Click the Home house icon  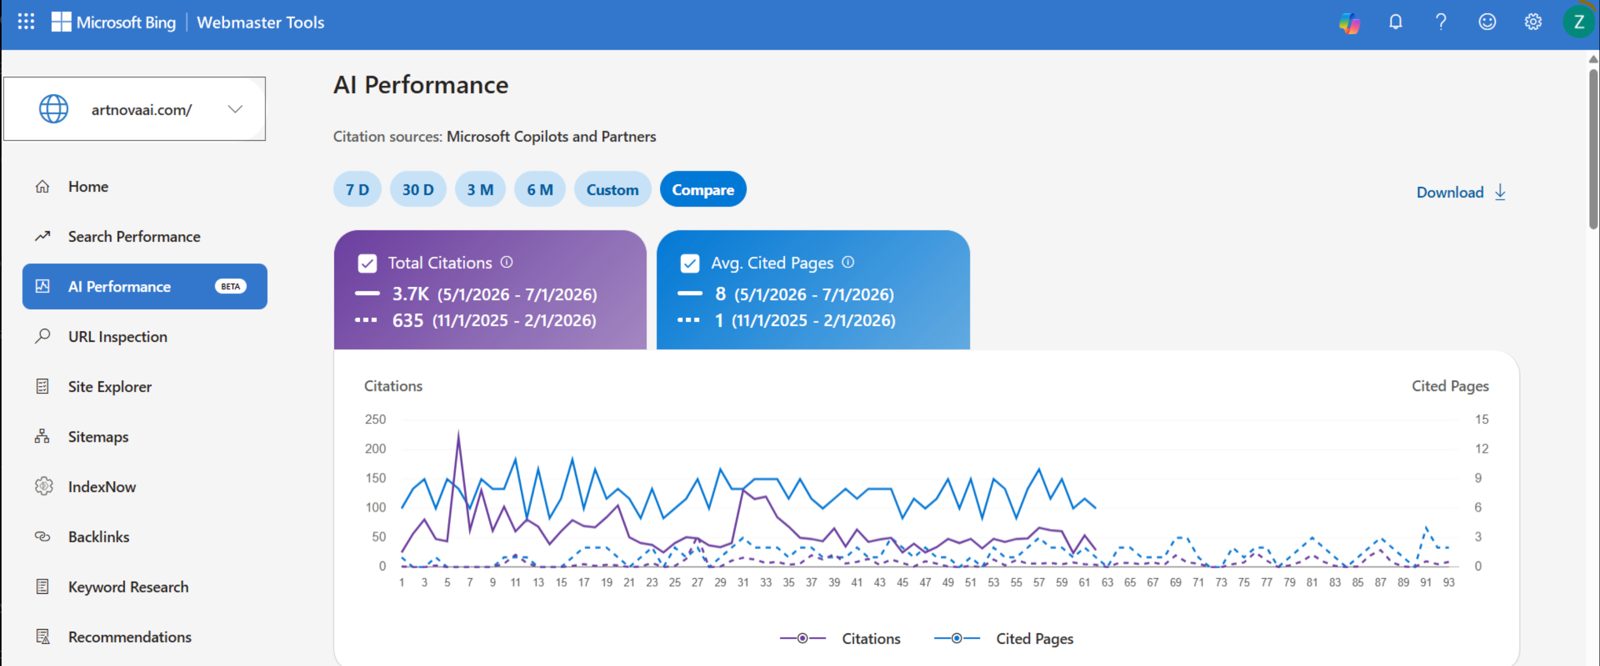(42, 186)
